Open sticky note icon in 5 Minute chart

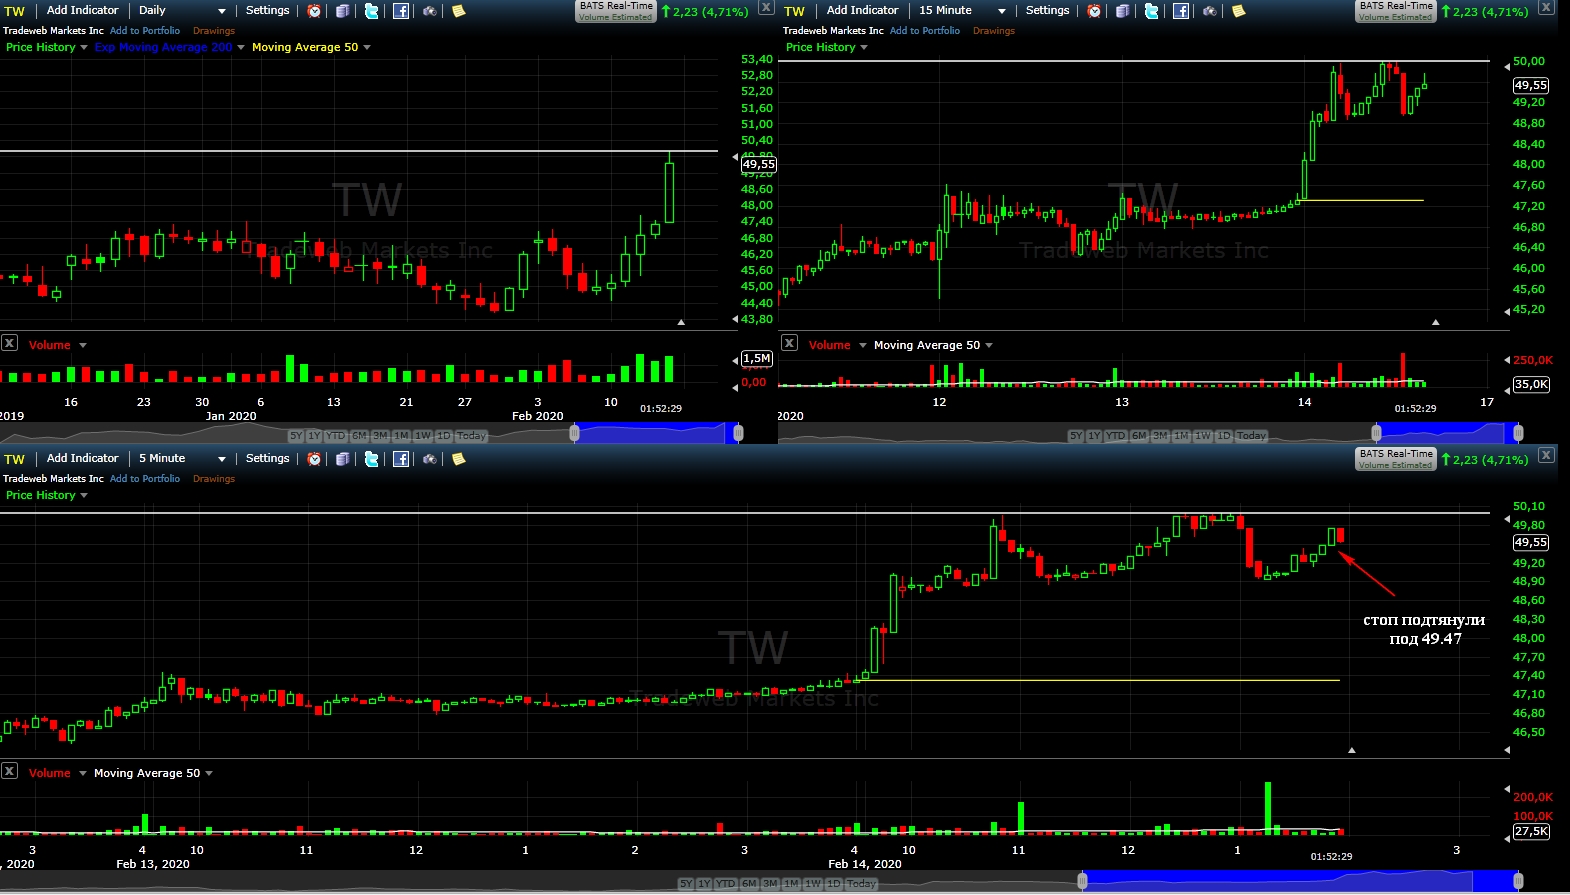tap(459, 459)
